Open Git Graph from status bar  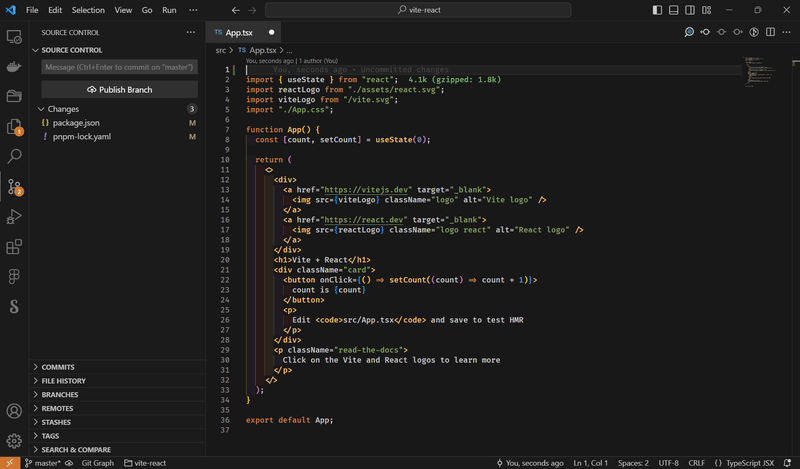(x=97, y=463)
